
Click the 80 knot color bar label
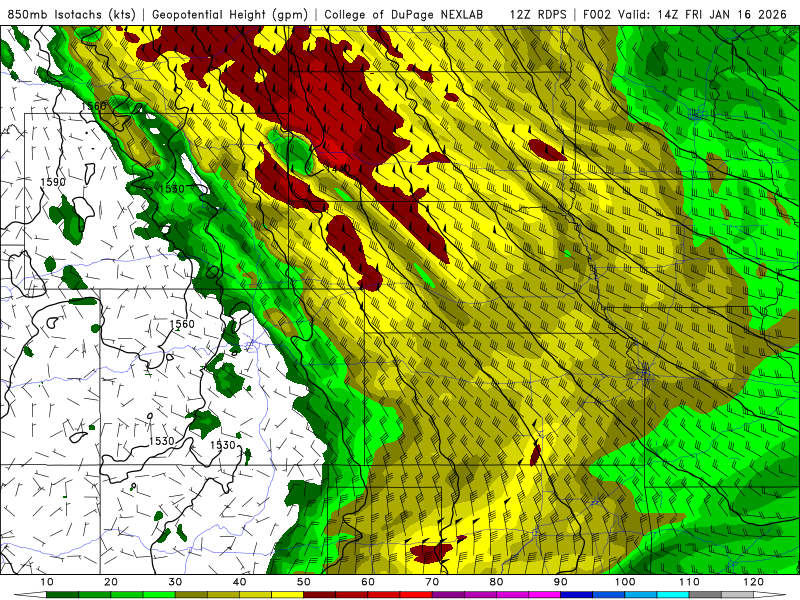click(x=496, y=582)
